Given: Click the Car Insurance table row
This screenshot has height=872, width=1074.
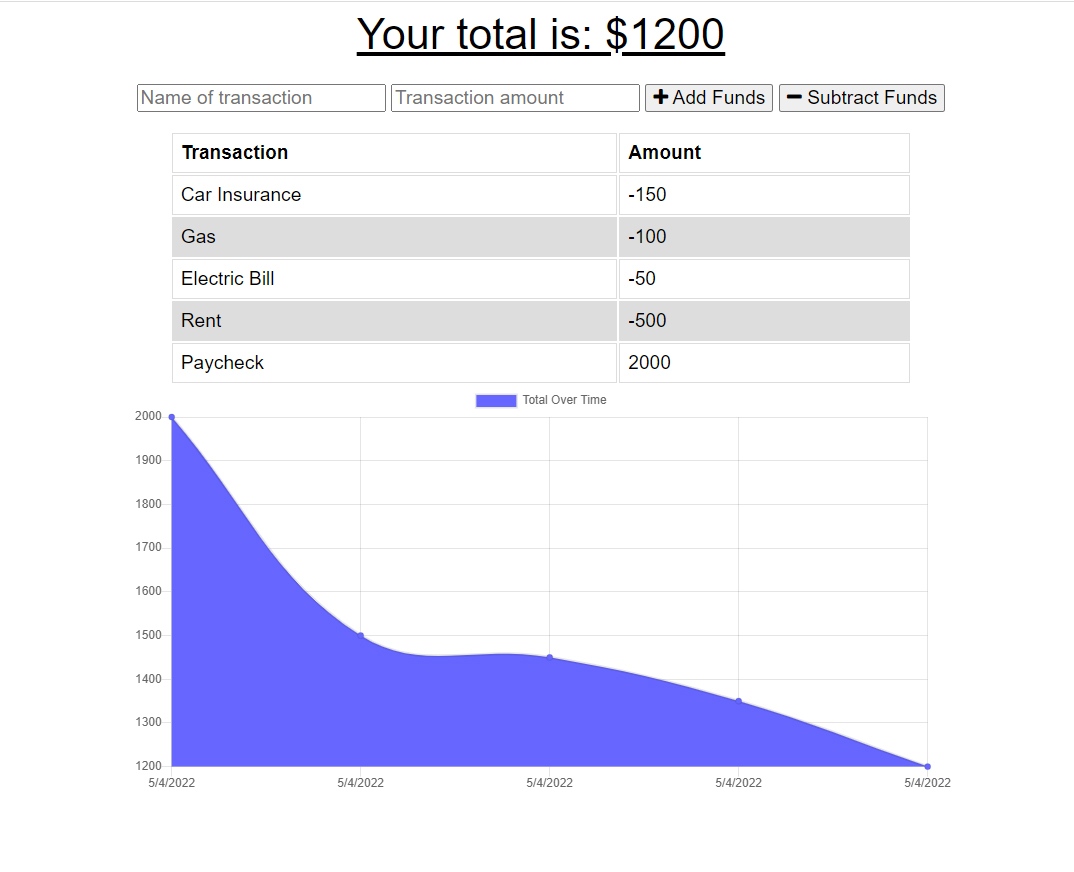Looking at the screenshot, I should pyautogui.click(x=394, y=194).
